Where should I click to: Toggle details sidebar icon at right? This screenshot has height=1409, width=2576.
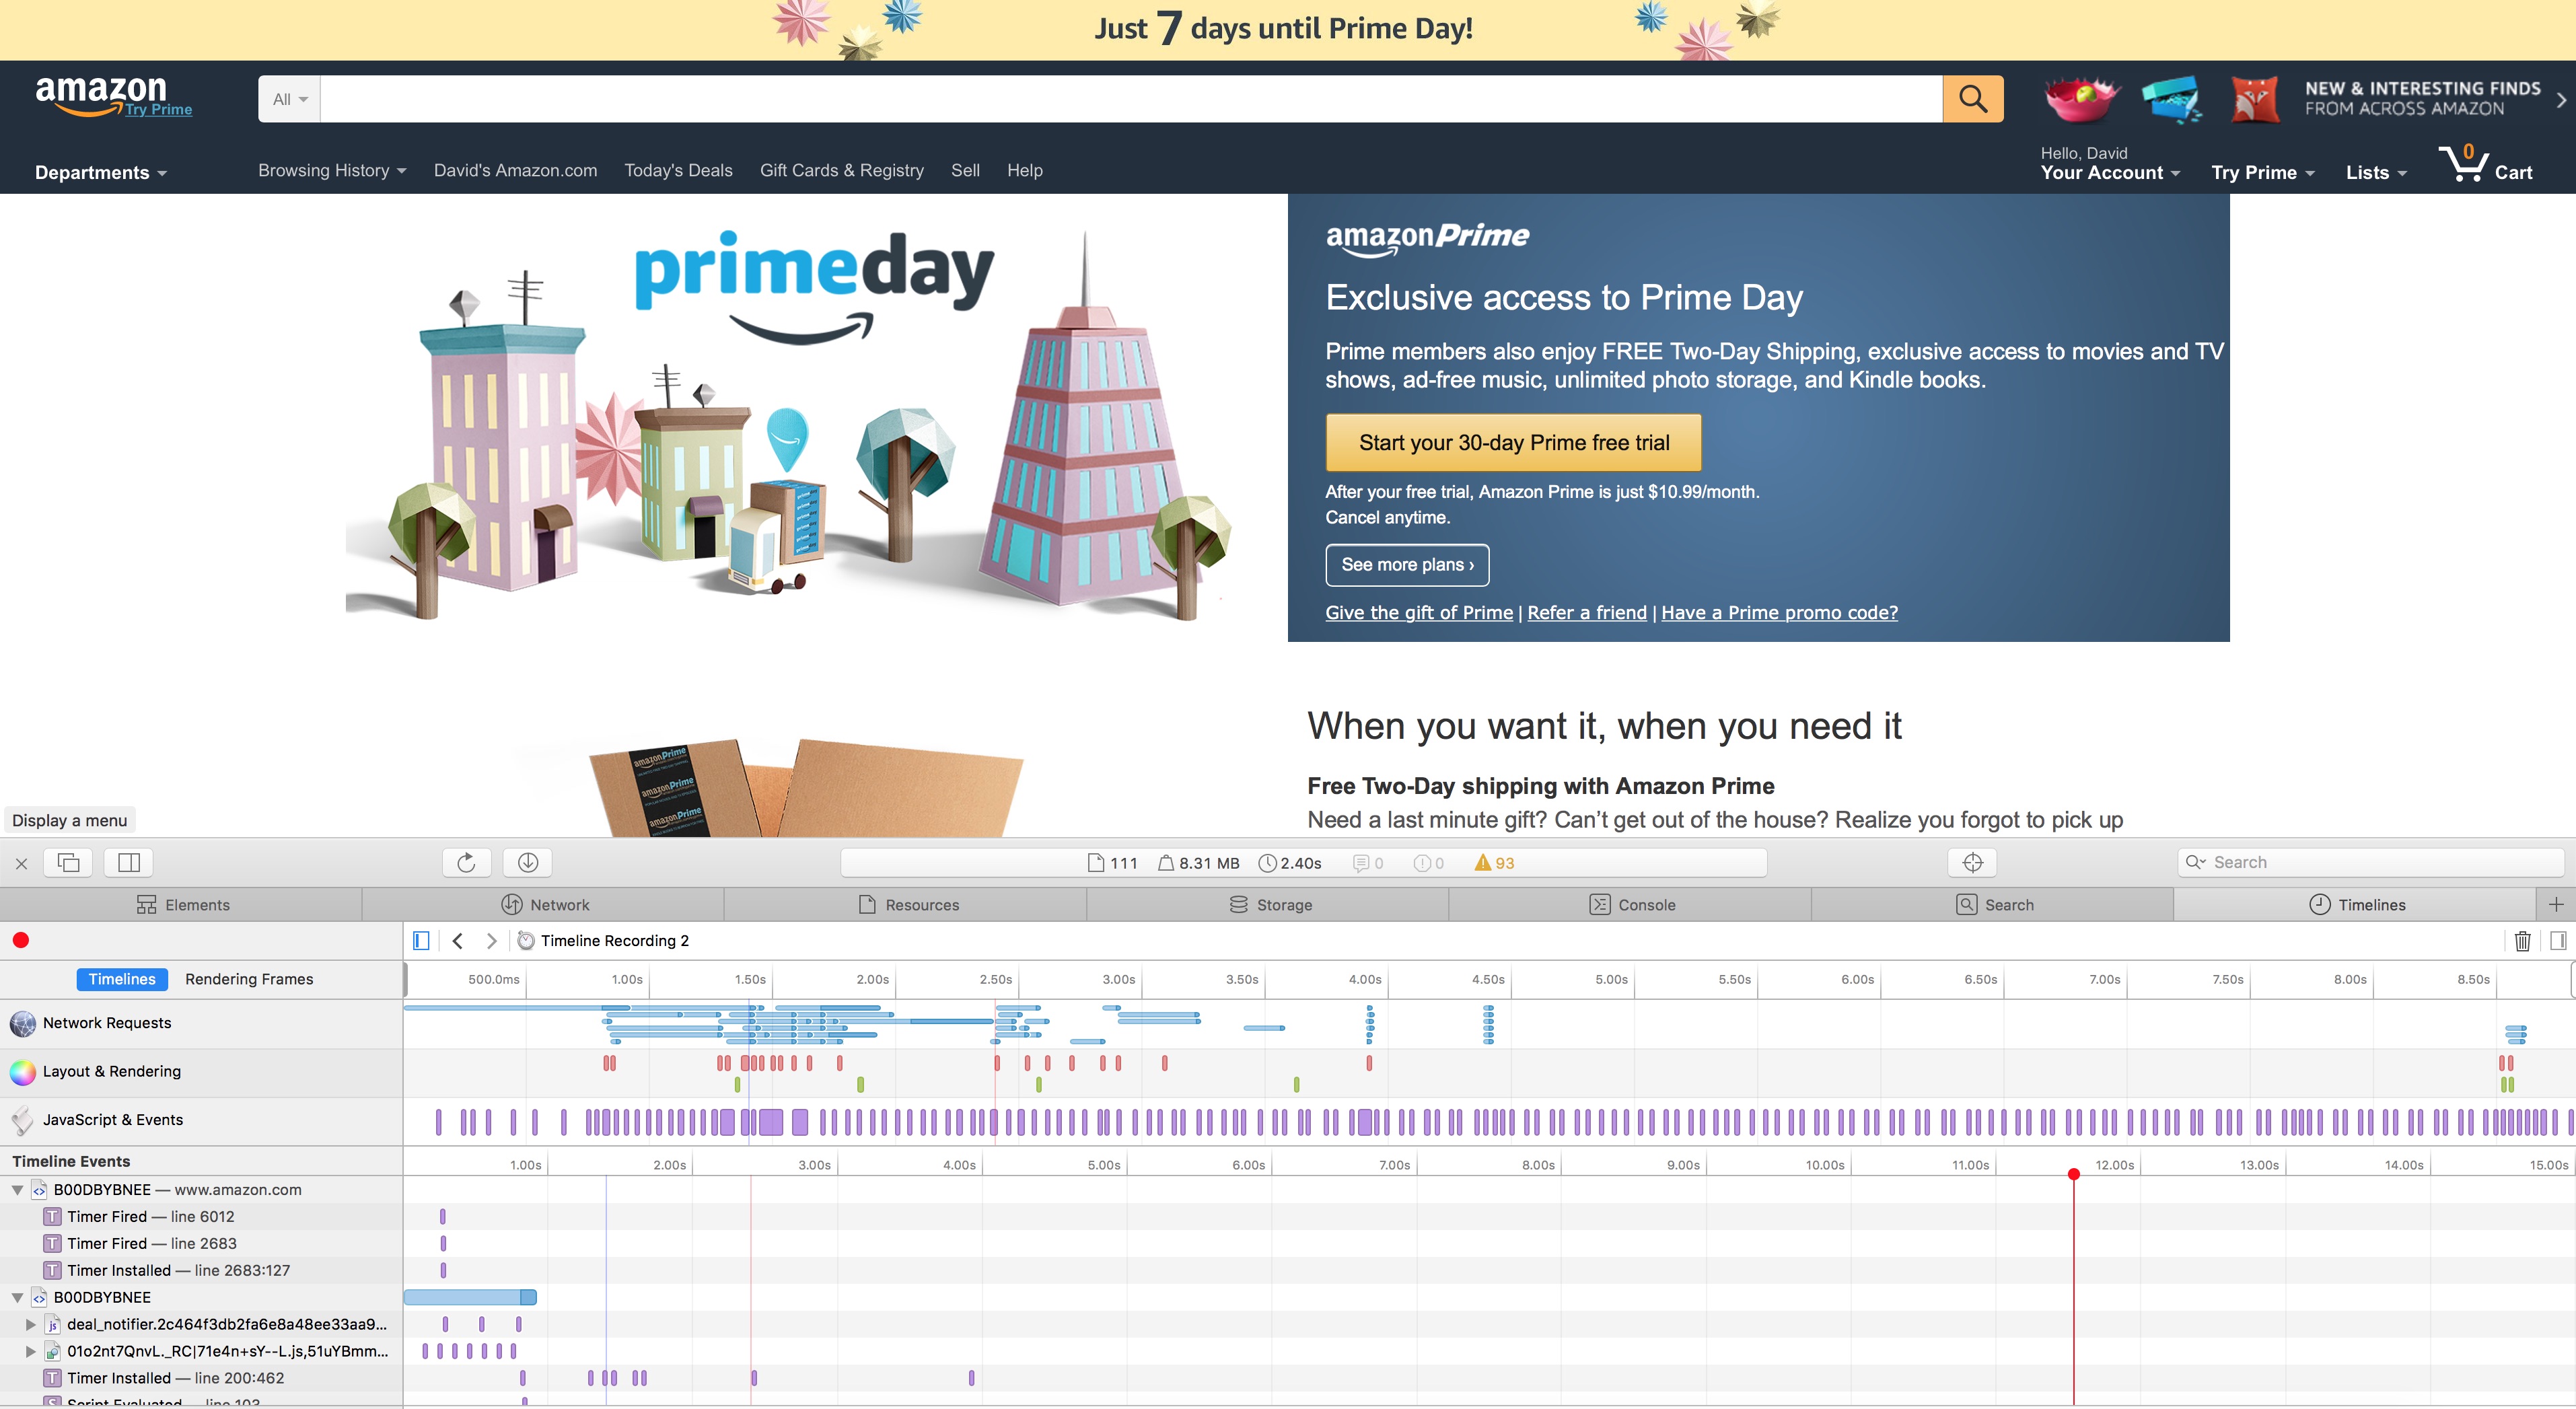tap(2558, 940)
